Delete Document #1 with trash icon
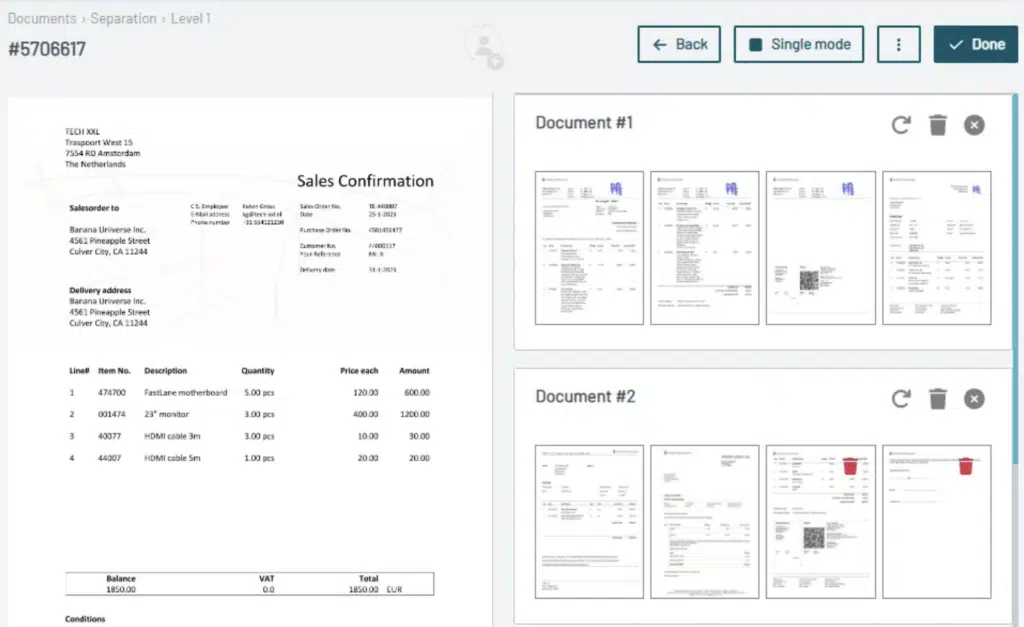Viewport: 1024px width, 627px height. [x=937, y=125]
